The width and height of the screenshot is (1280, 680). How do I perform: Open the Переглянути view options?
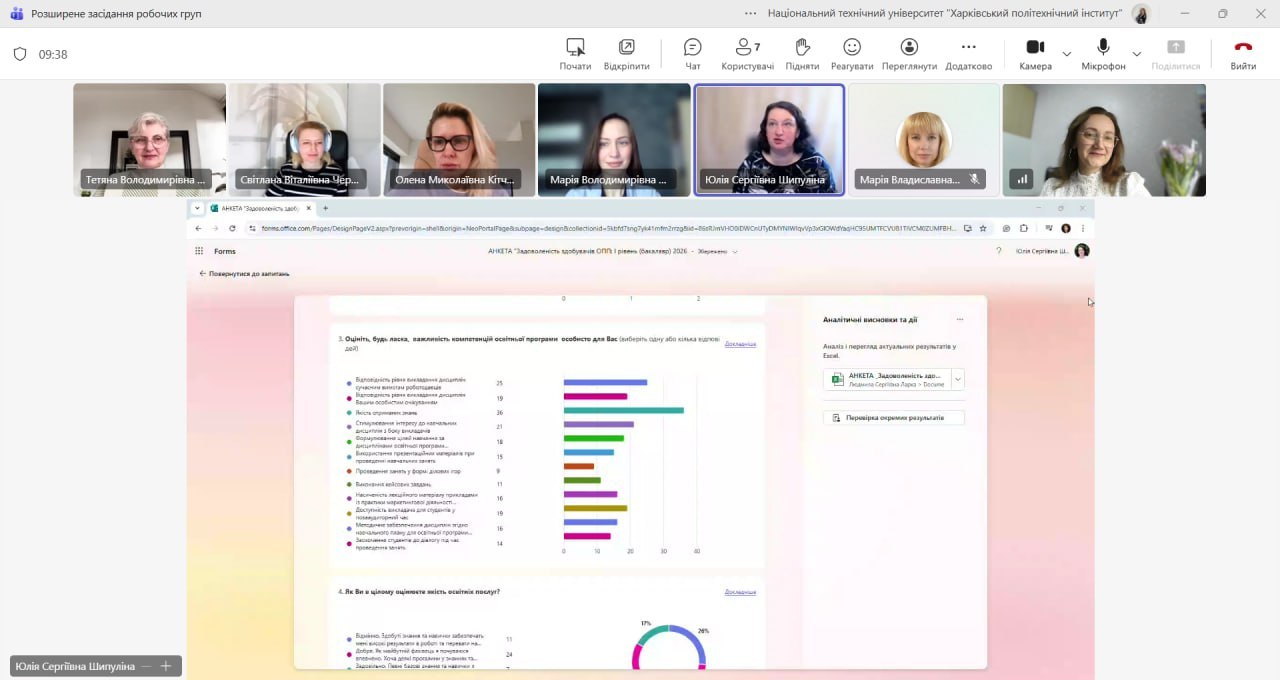coord(909,54)
